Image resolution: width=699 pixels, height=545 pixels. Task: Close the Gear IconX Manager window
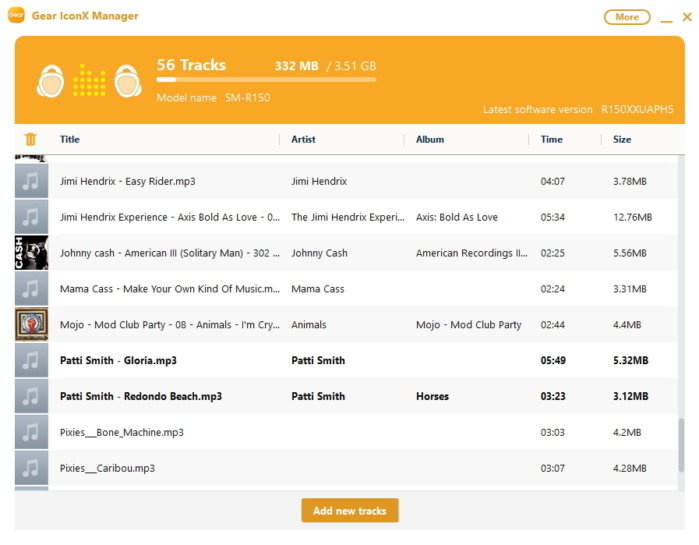pos(687,17)
